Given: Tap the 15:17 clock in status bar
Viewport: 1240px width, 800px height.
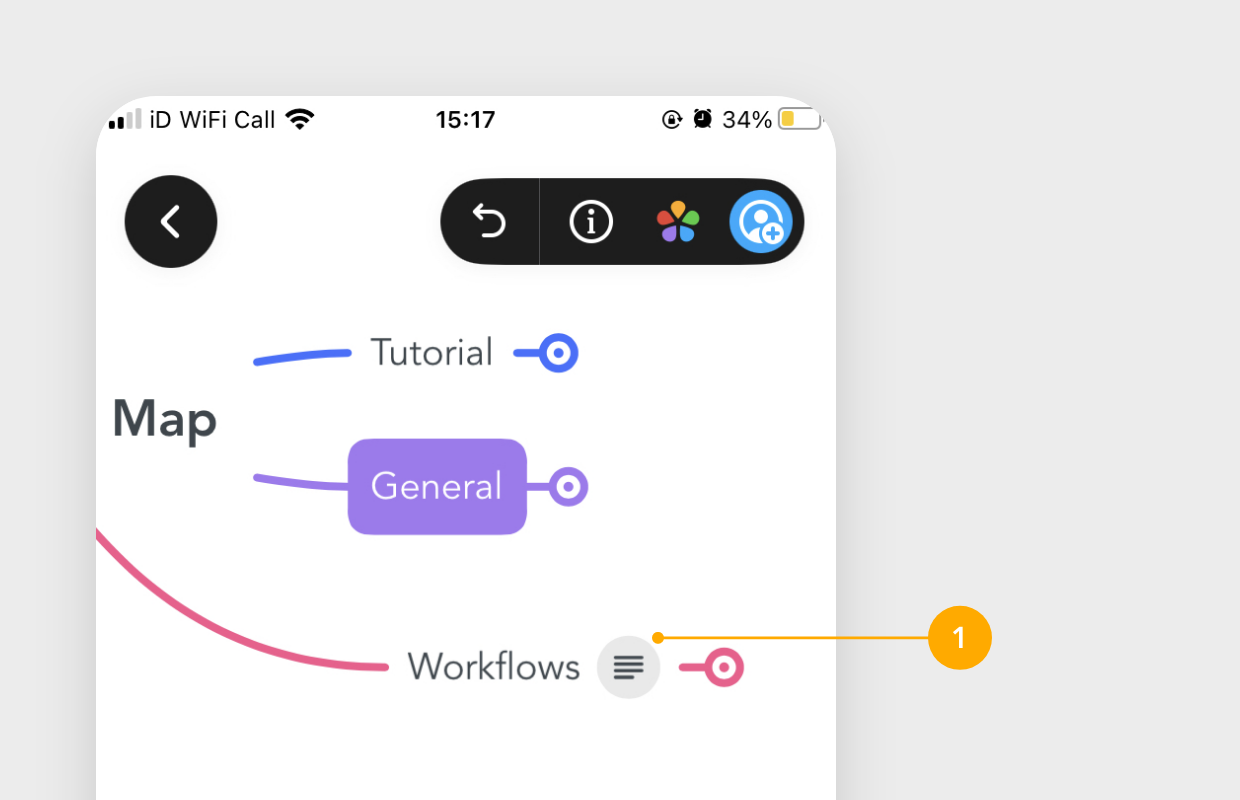Looking at the screenshot, I should click(466, 120).
